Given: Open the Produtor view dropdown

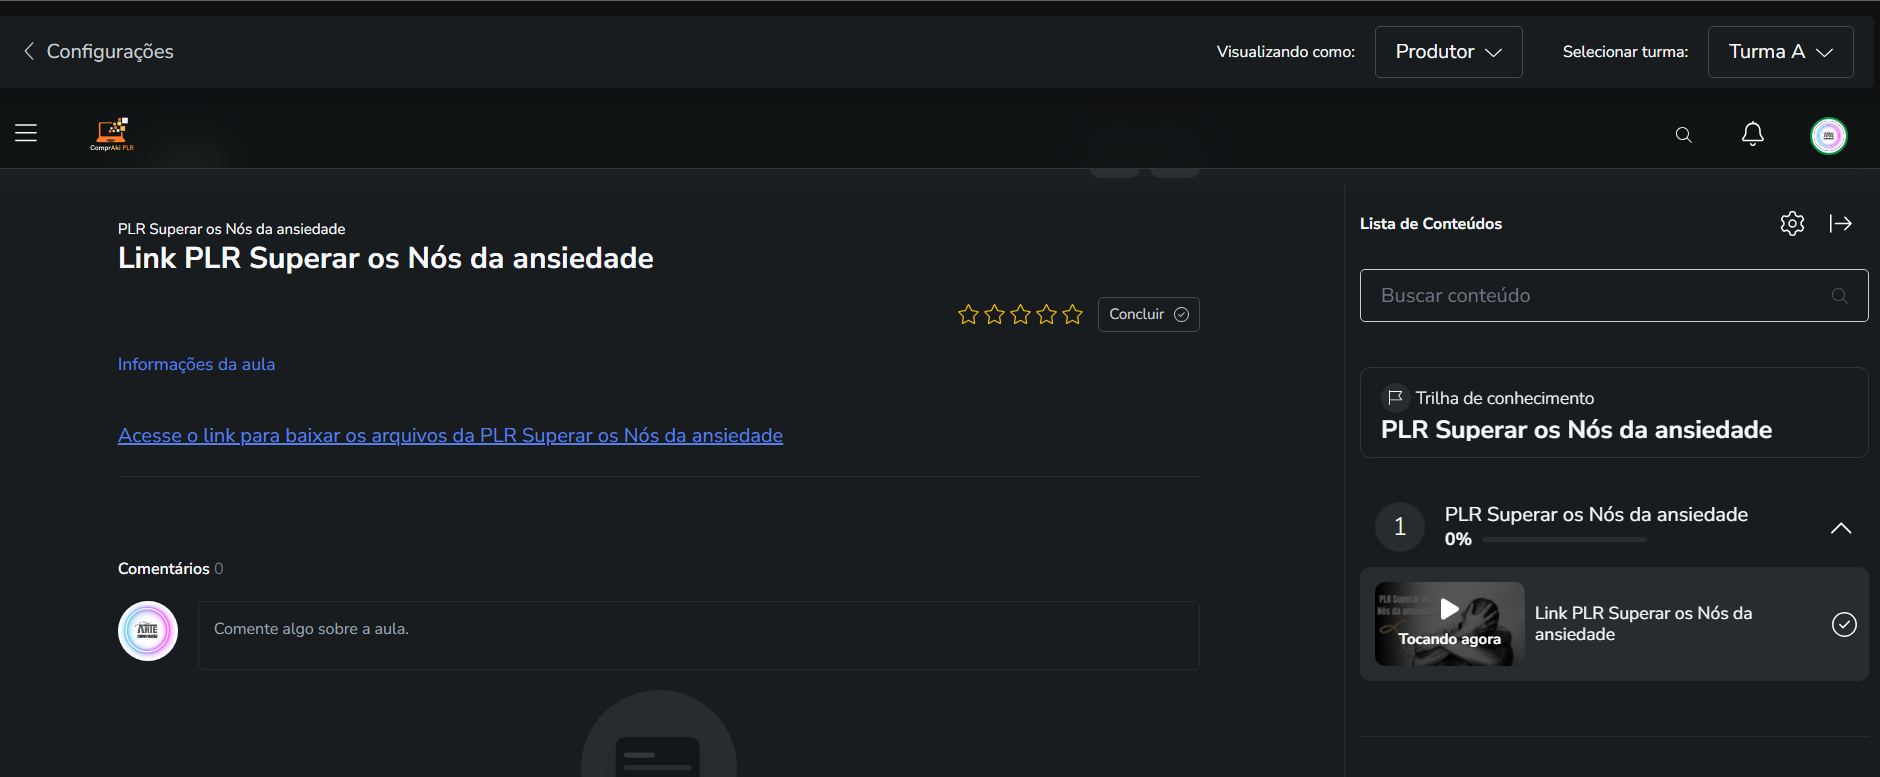Looking at the screenshot, I should click(1448, 52).
